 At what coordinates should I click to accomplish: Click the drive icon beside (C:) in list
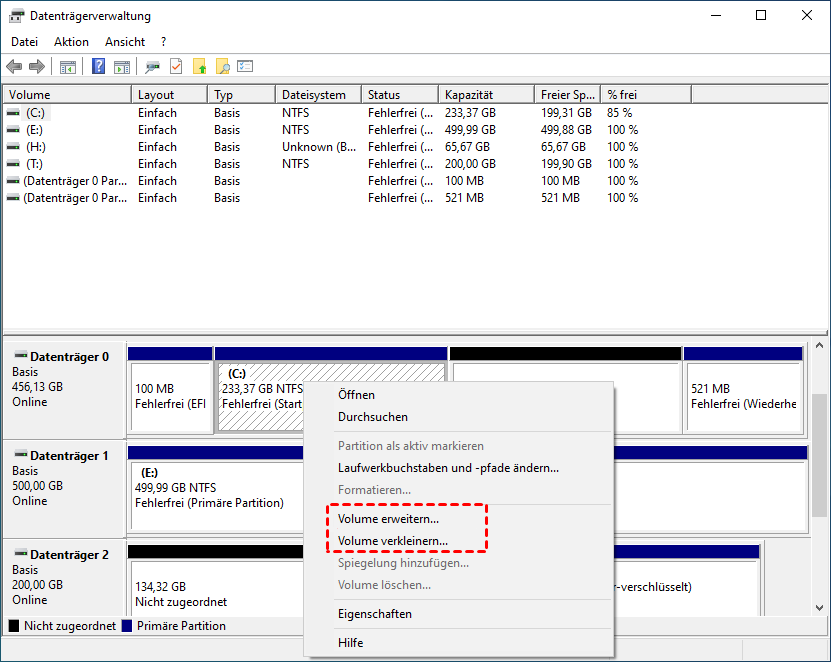pyautogui.click(x=13, y=113)
